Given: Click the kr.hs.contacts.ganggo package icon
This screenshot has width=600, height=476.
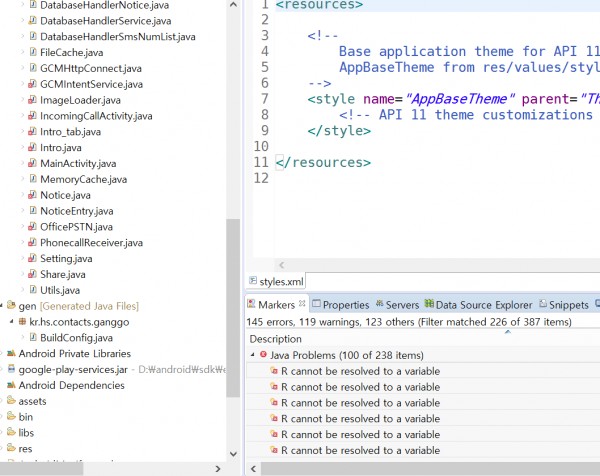Looking at the screenshot, I should pyautogui.click(x=22, y=322).
